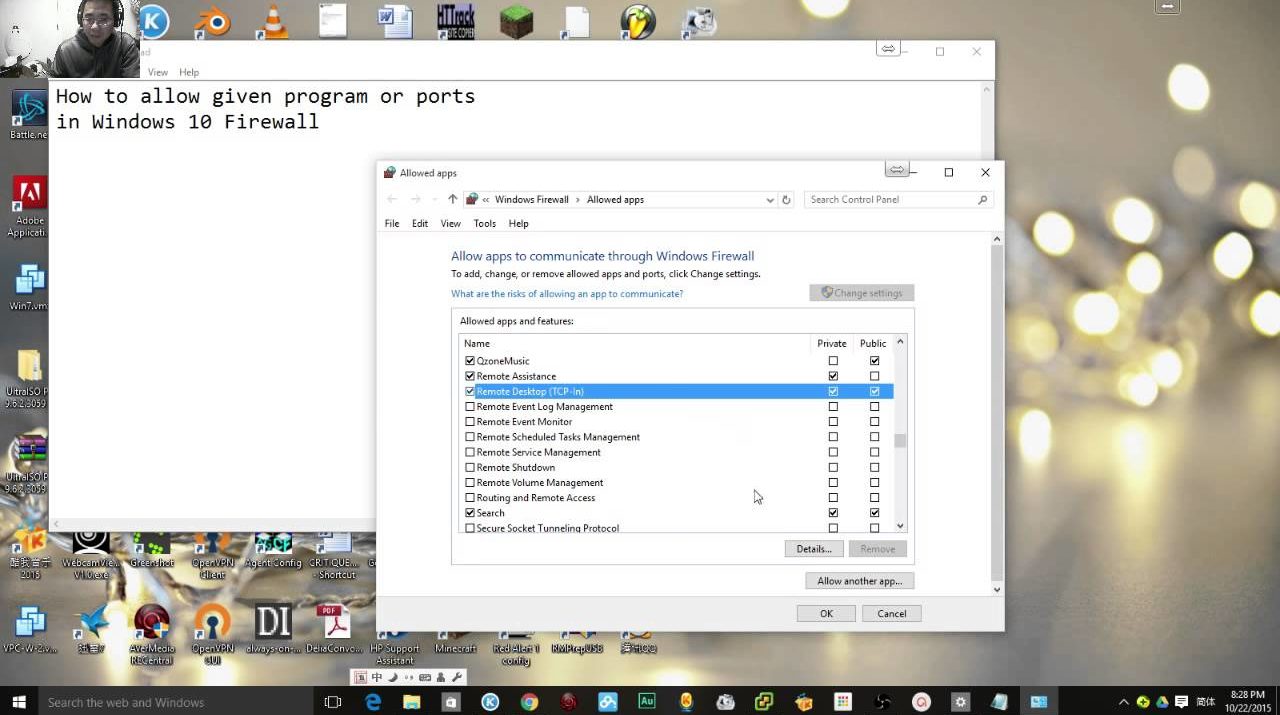Open the Tools menu
Image resolution: width=1280 pixels, height=715 pixels.
[484, 224]
